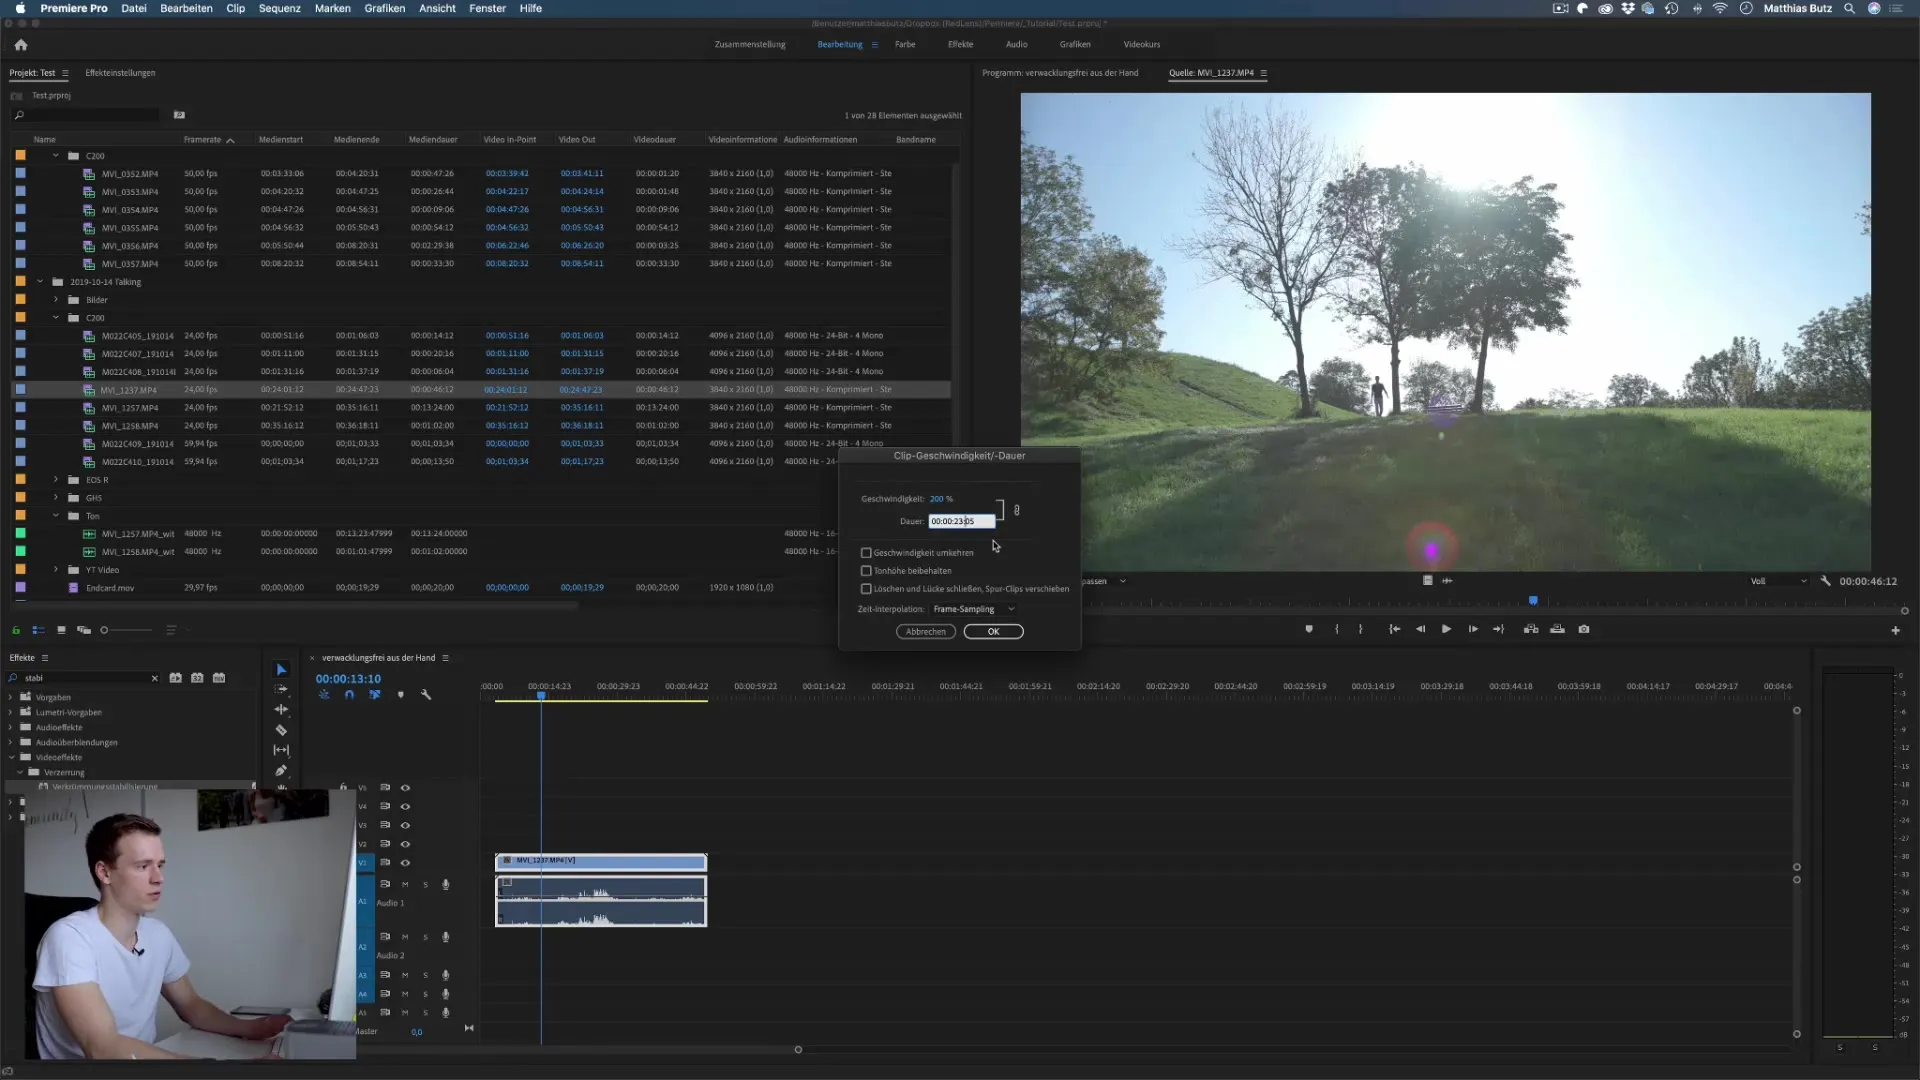The image size is (1920, 1080).
Task: Open the Marken menu
Action: [x=333, y=8]
